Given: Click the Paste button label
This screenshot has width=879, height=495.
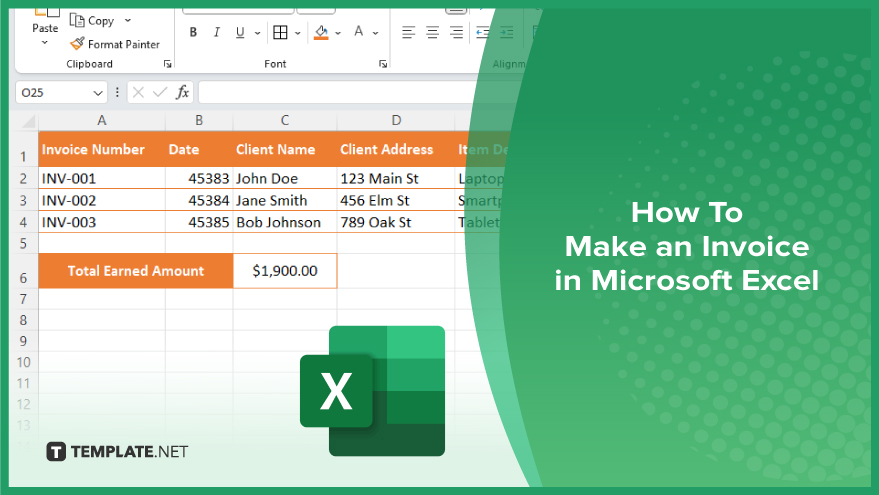Looking at the screenshot, I should (45, 28).
